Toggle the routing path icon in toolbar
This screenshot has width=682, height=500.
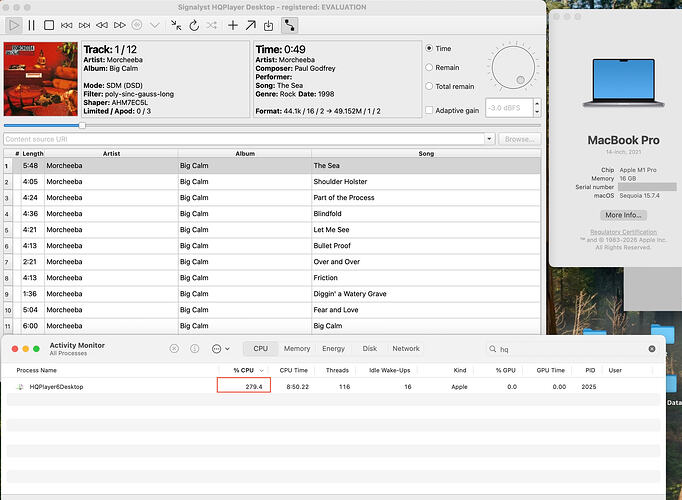(289, 25)
